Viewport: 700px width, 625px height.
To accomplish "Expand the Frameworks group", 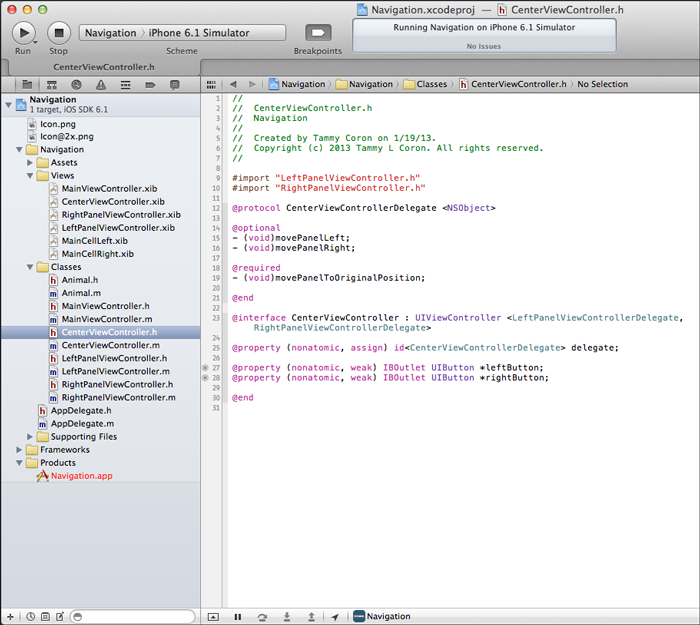I will (x=18, y=450).
